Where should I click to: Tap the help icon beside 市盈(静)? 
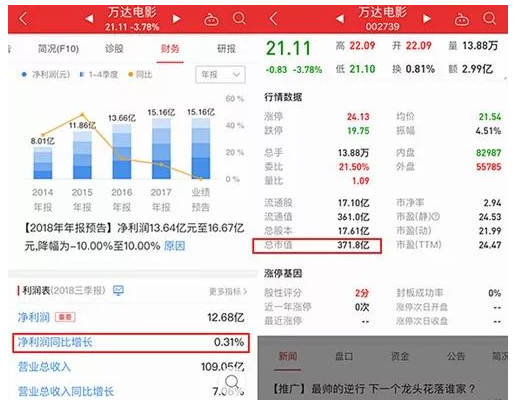[x=436, y=217]
